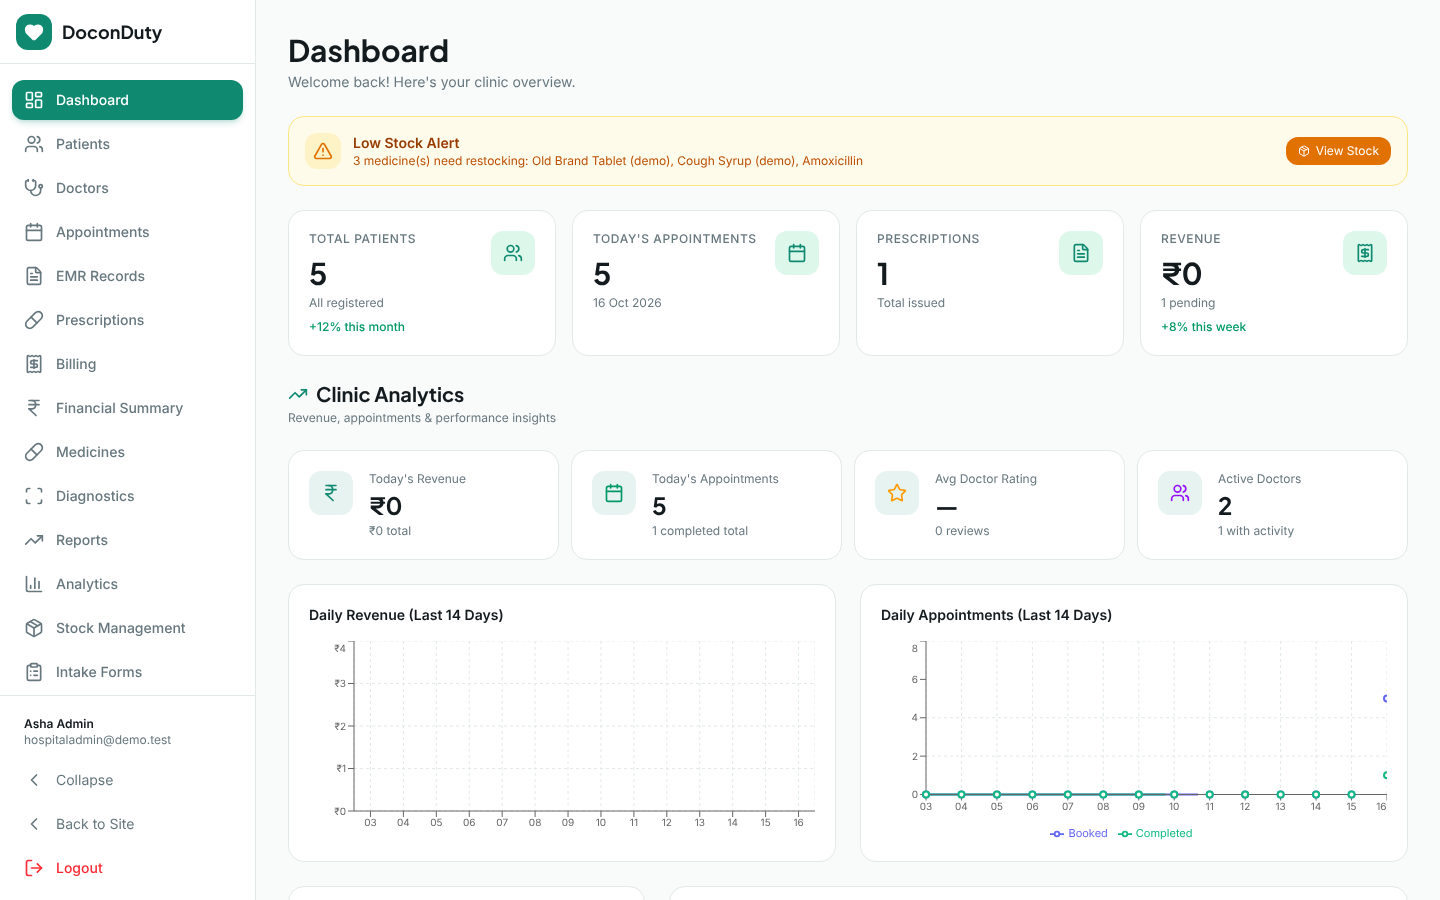
Task: Click Back to Site link
Action: click(x=127, y=824)
